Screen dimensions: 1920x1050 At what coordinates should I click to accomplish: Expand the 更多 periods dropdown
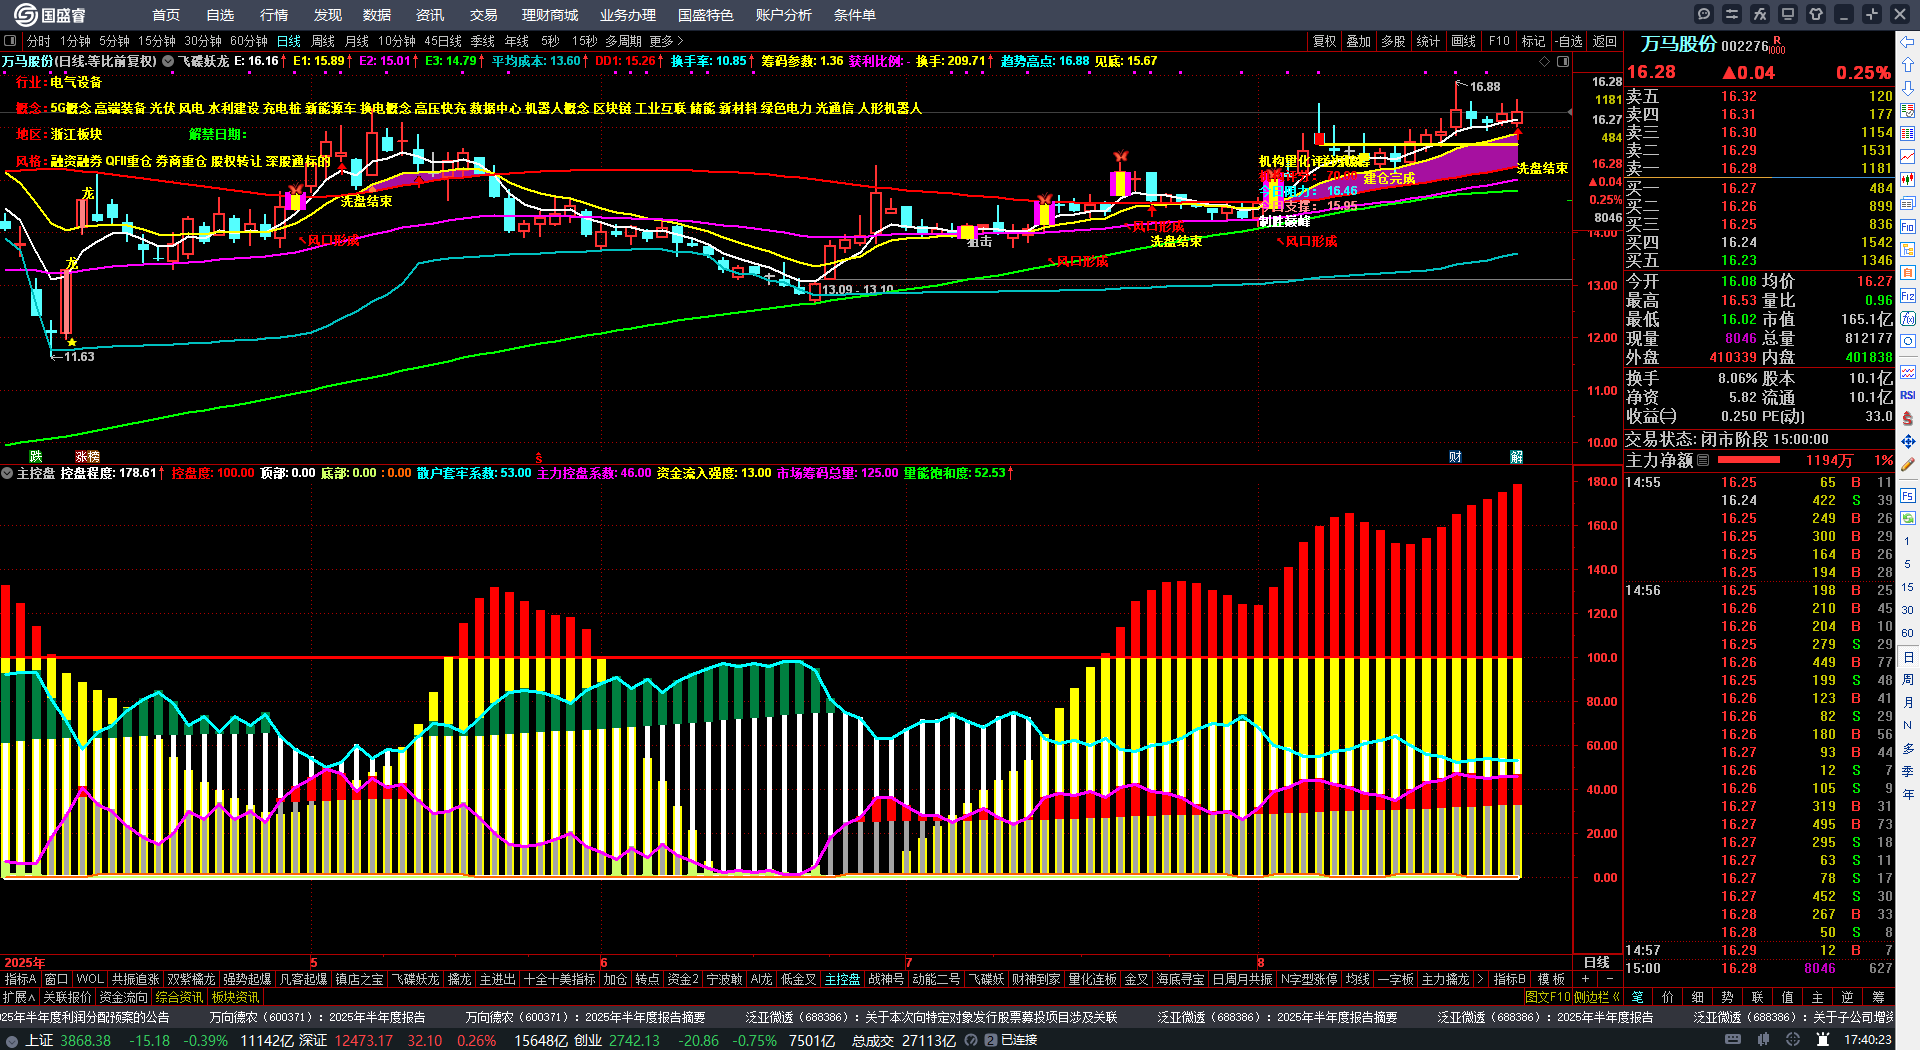[x=667, y=41]
